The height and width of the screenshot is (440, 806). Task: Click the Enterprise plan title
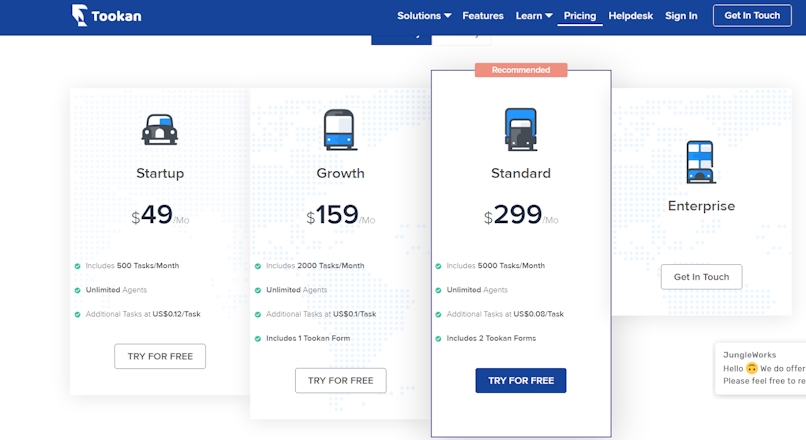click(x=701, y=206)
